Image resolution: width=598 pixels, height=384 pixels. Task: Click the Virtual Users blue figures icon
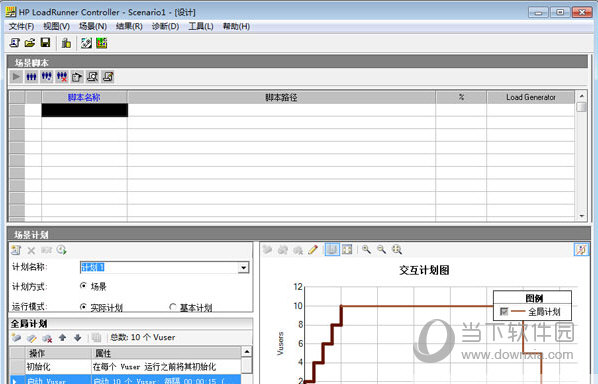pos(31,77)
